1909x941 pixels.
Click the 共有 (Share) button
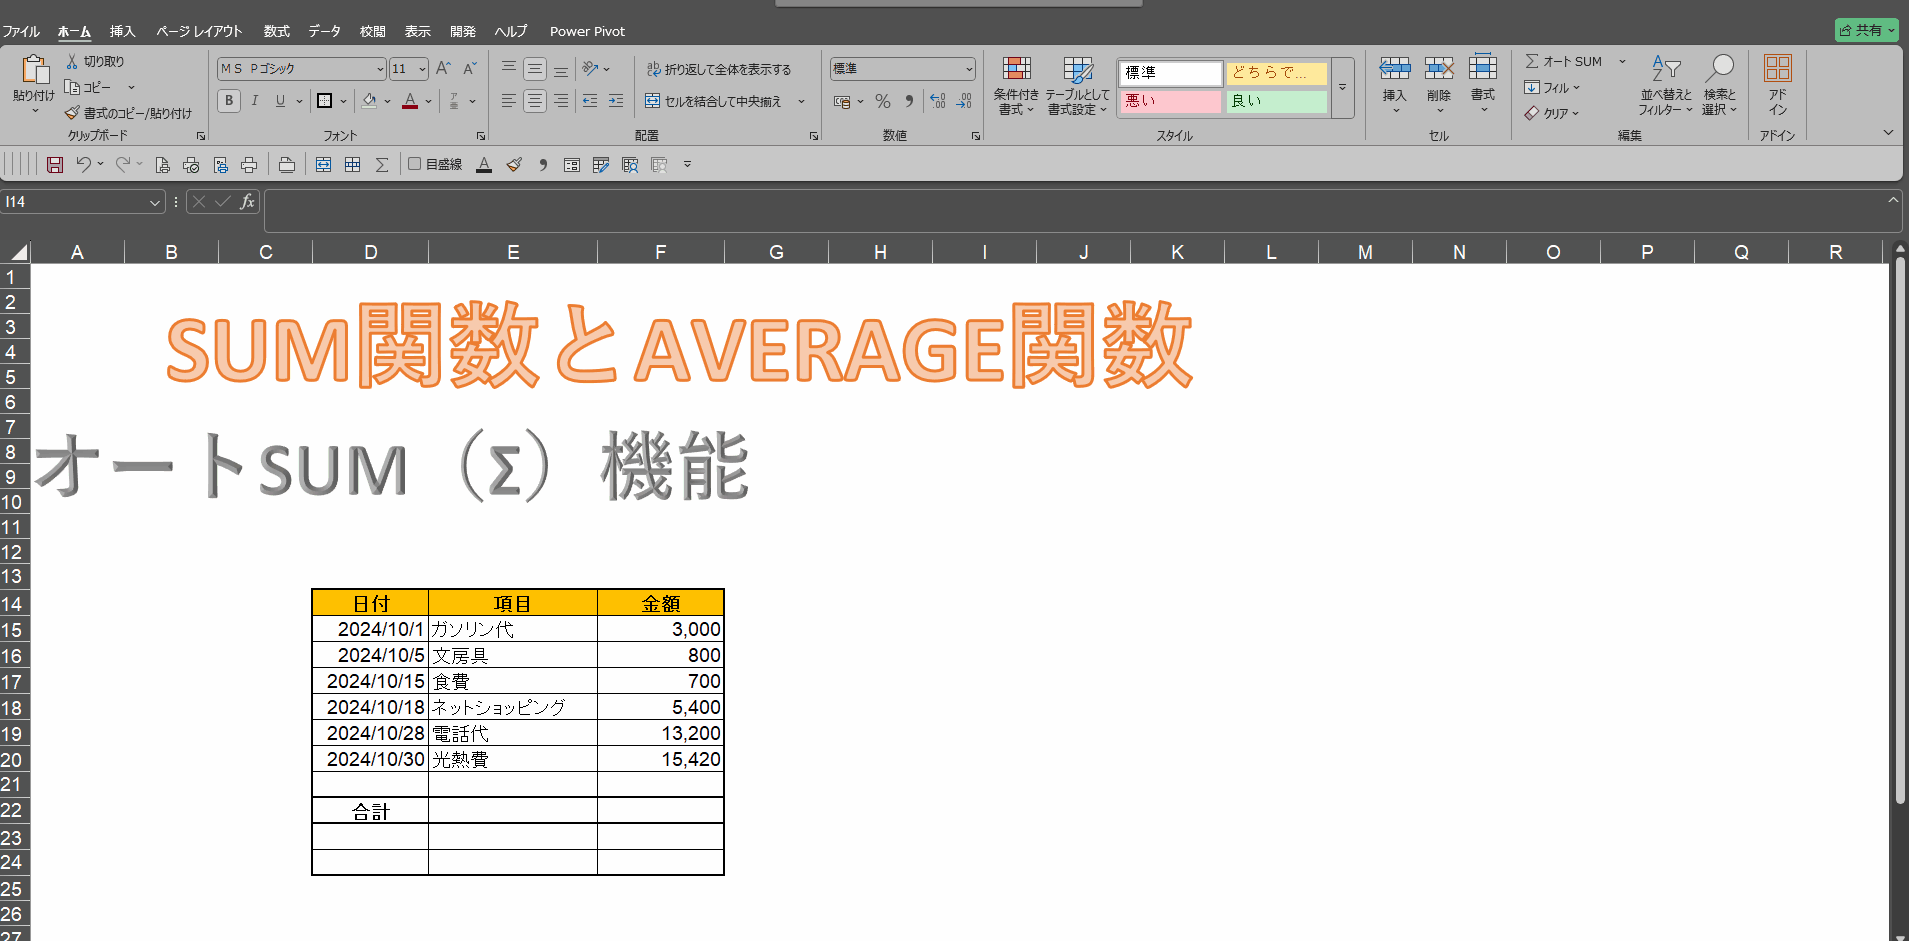click(x=1866, y=30)
